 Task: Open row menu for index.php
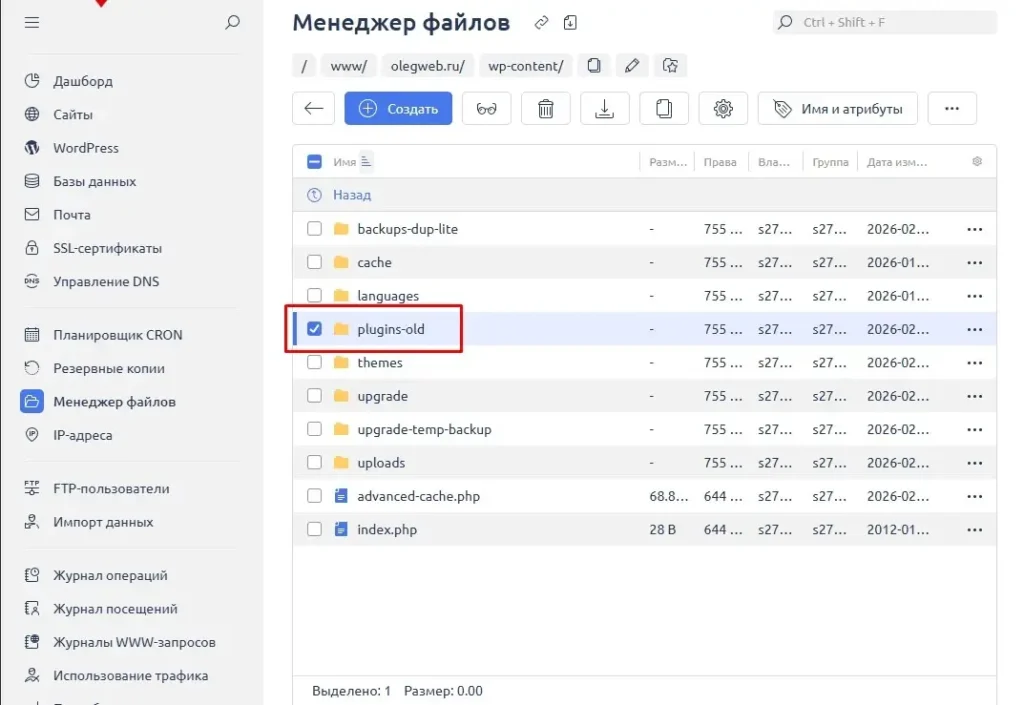(x=974, y=529)
